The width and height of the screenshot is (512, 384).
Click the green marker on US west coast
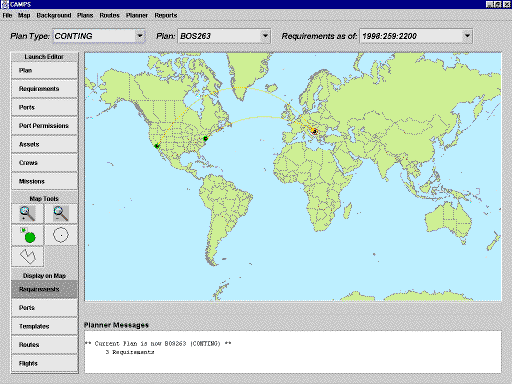coord(157,146)
